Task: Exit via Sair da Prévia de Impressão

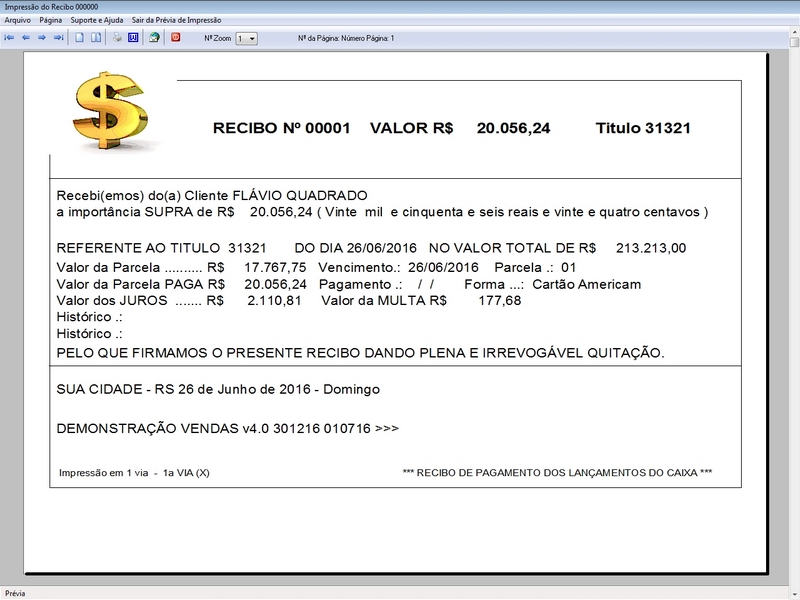Action: pos(175,18)
